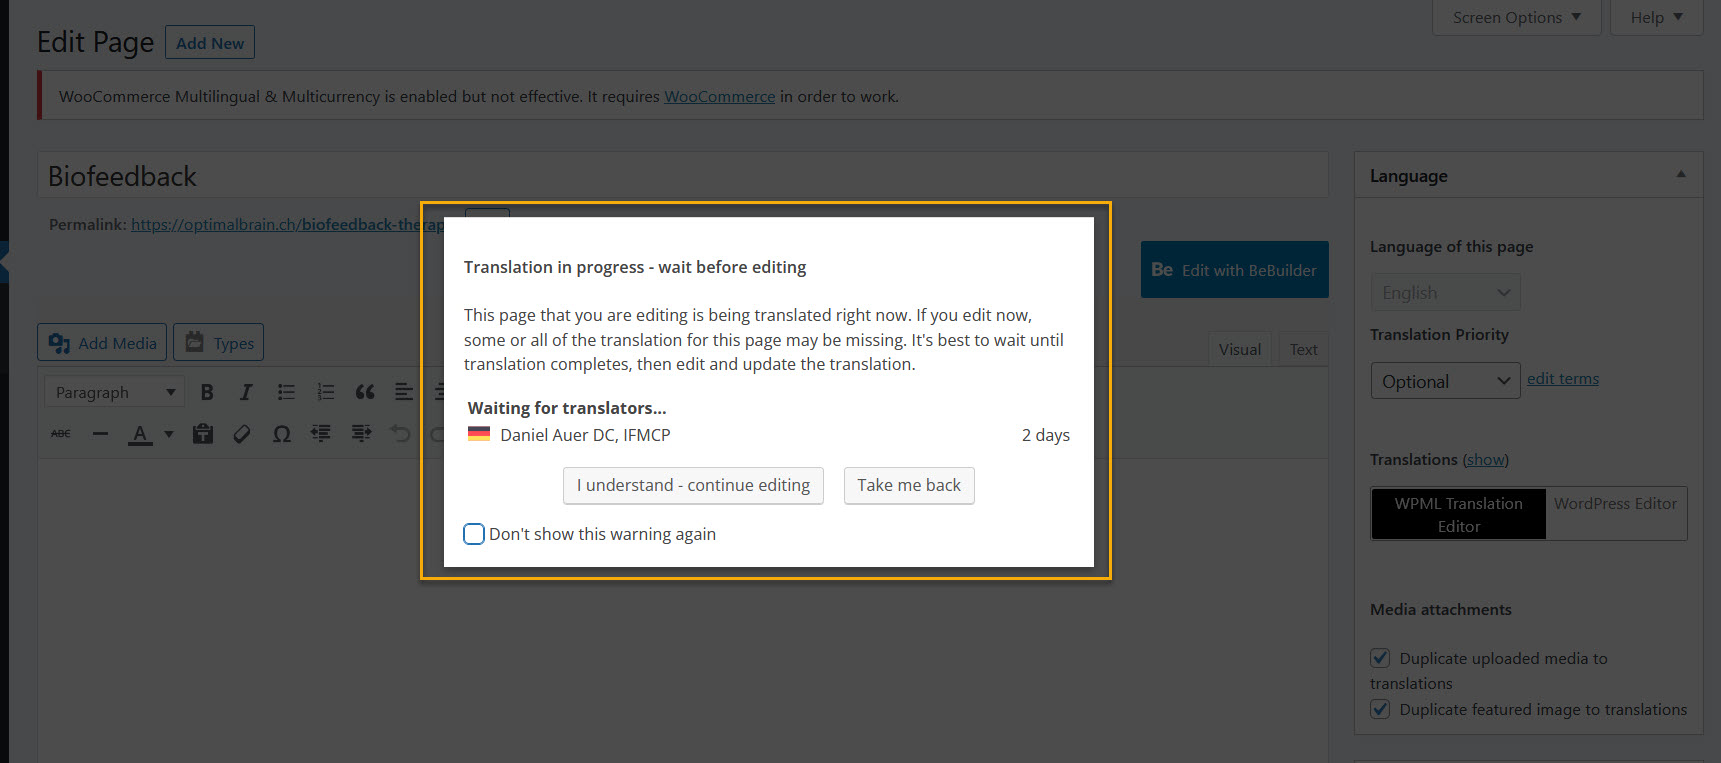Click the German flag icon
The image size is (1721, 763).
[479, 434]
